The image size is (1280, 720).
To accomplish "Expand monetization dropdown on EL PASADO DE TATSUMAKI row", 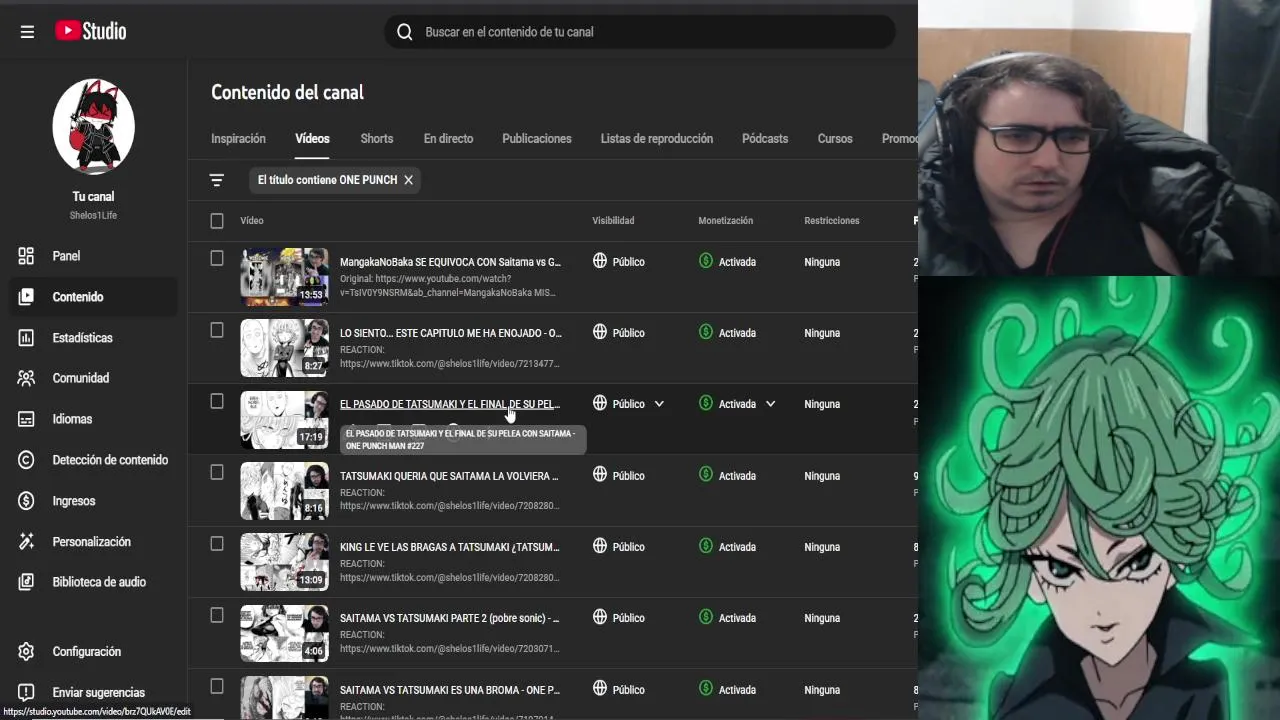I will (770, 404).
